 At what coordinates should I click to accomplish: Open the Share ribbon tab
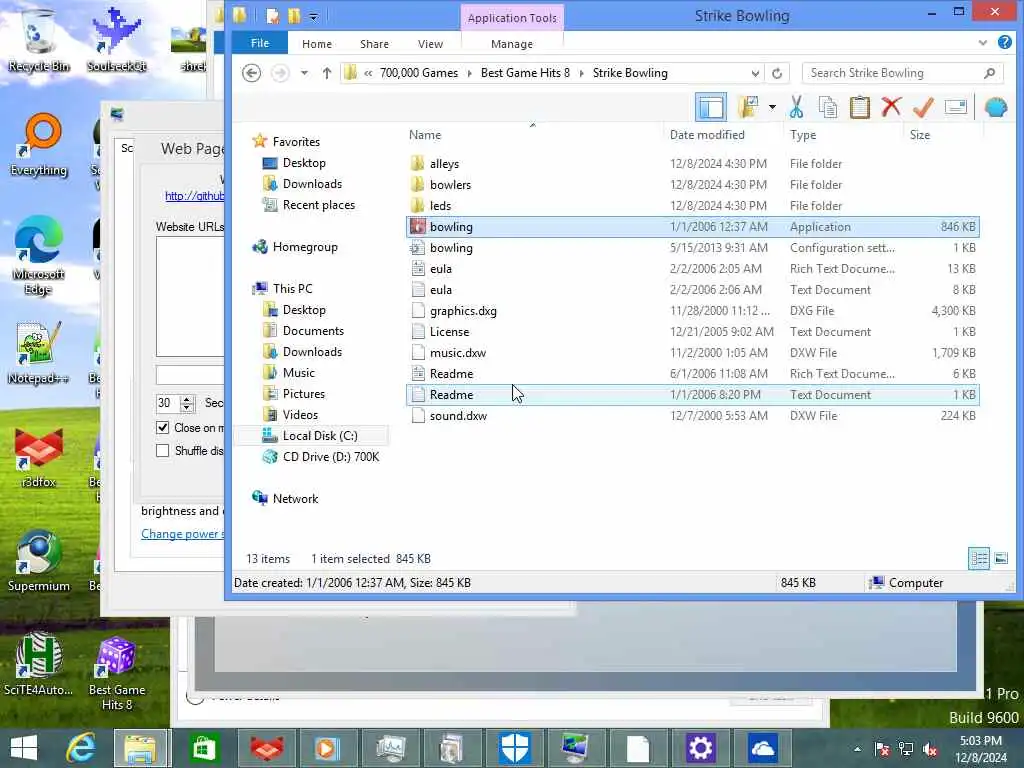point(374,44)
